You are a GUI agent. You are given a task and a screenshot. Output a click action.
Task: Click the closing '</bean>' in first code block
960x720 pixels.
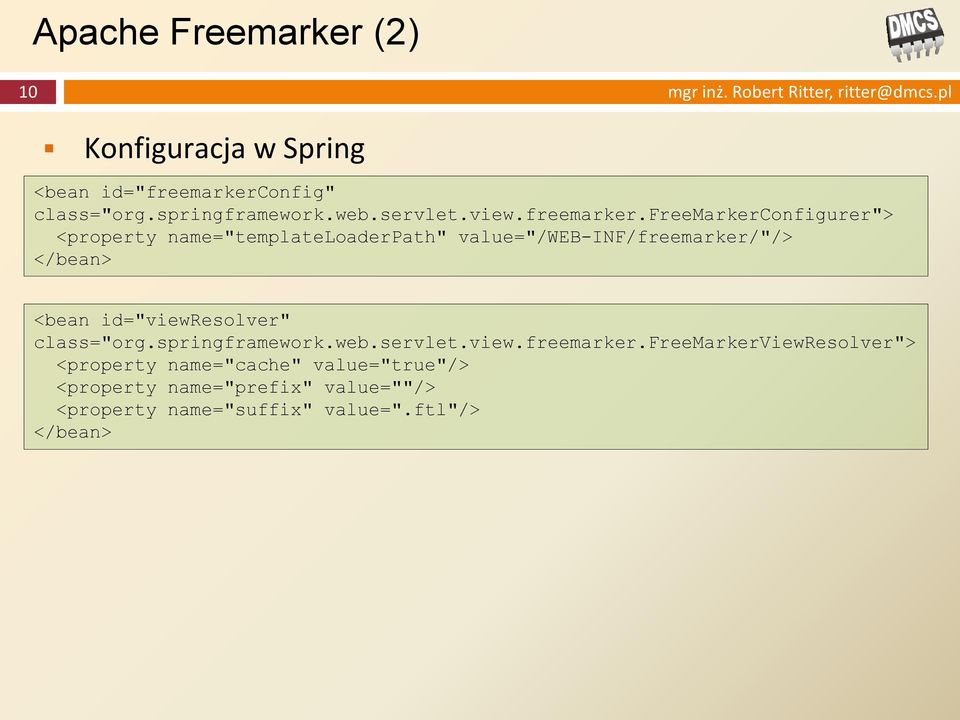tap(73, 260)
